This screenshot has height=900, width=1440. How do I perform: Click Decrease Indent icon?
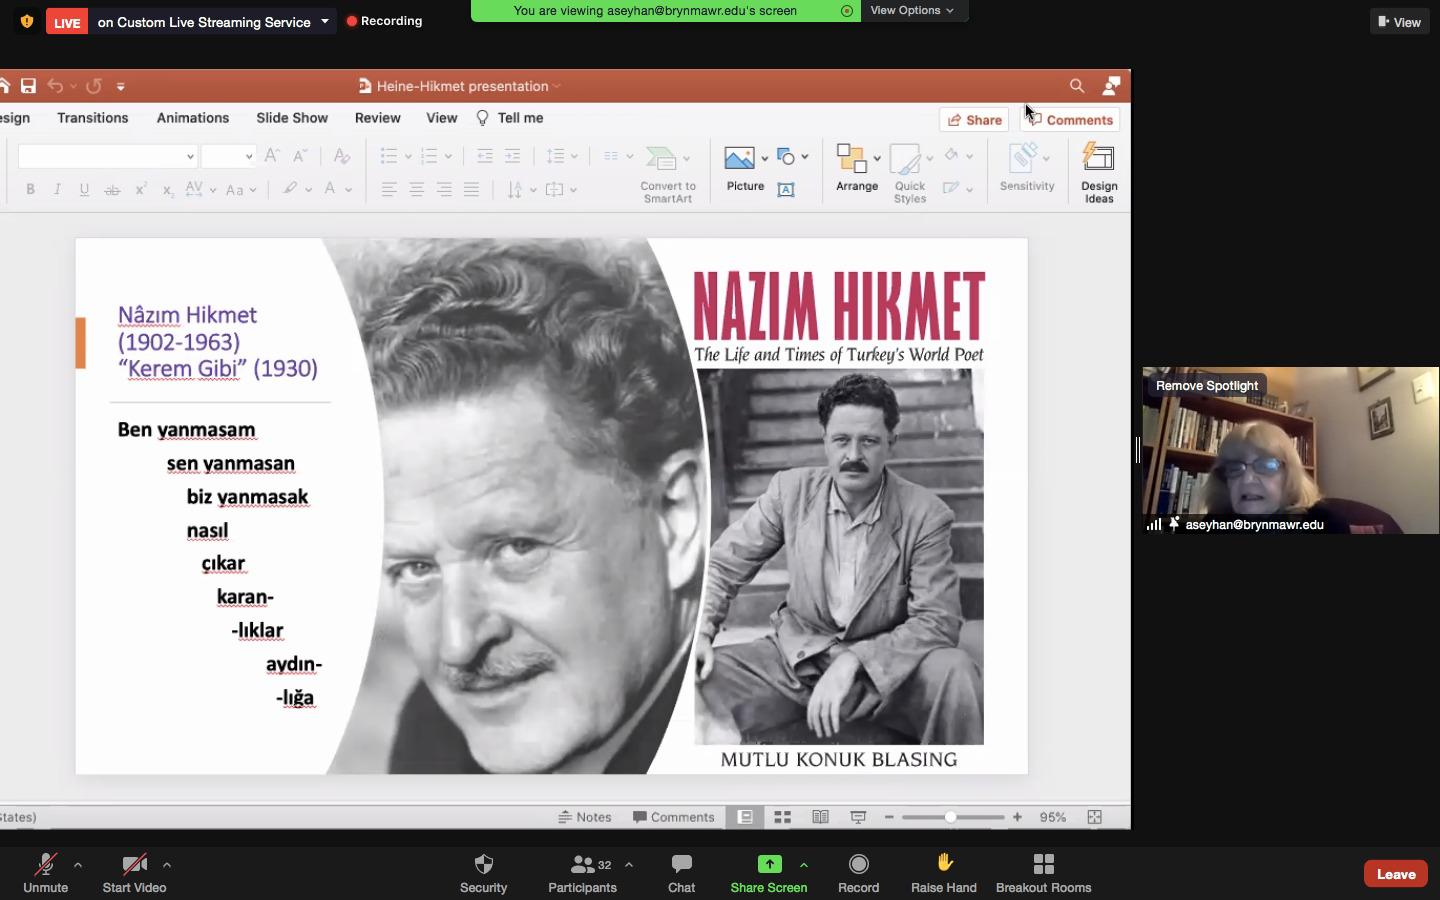point(484,156)
